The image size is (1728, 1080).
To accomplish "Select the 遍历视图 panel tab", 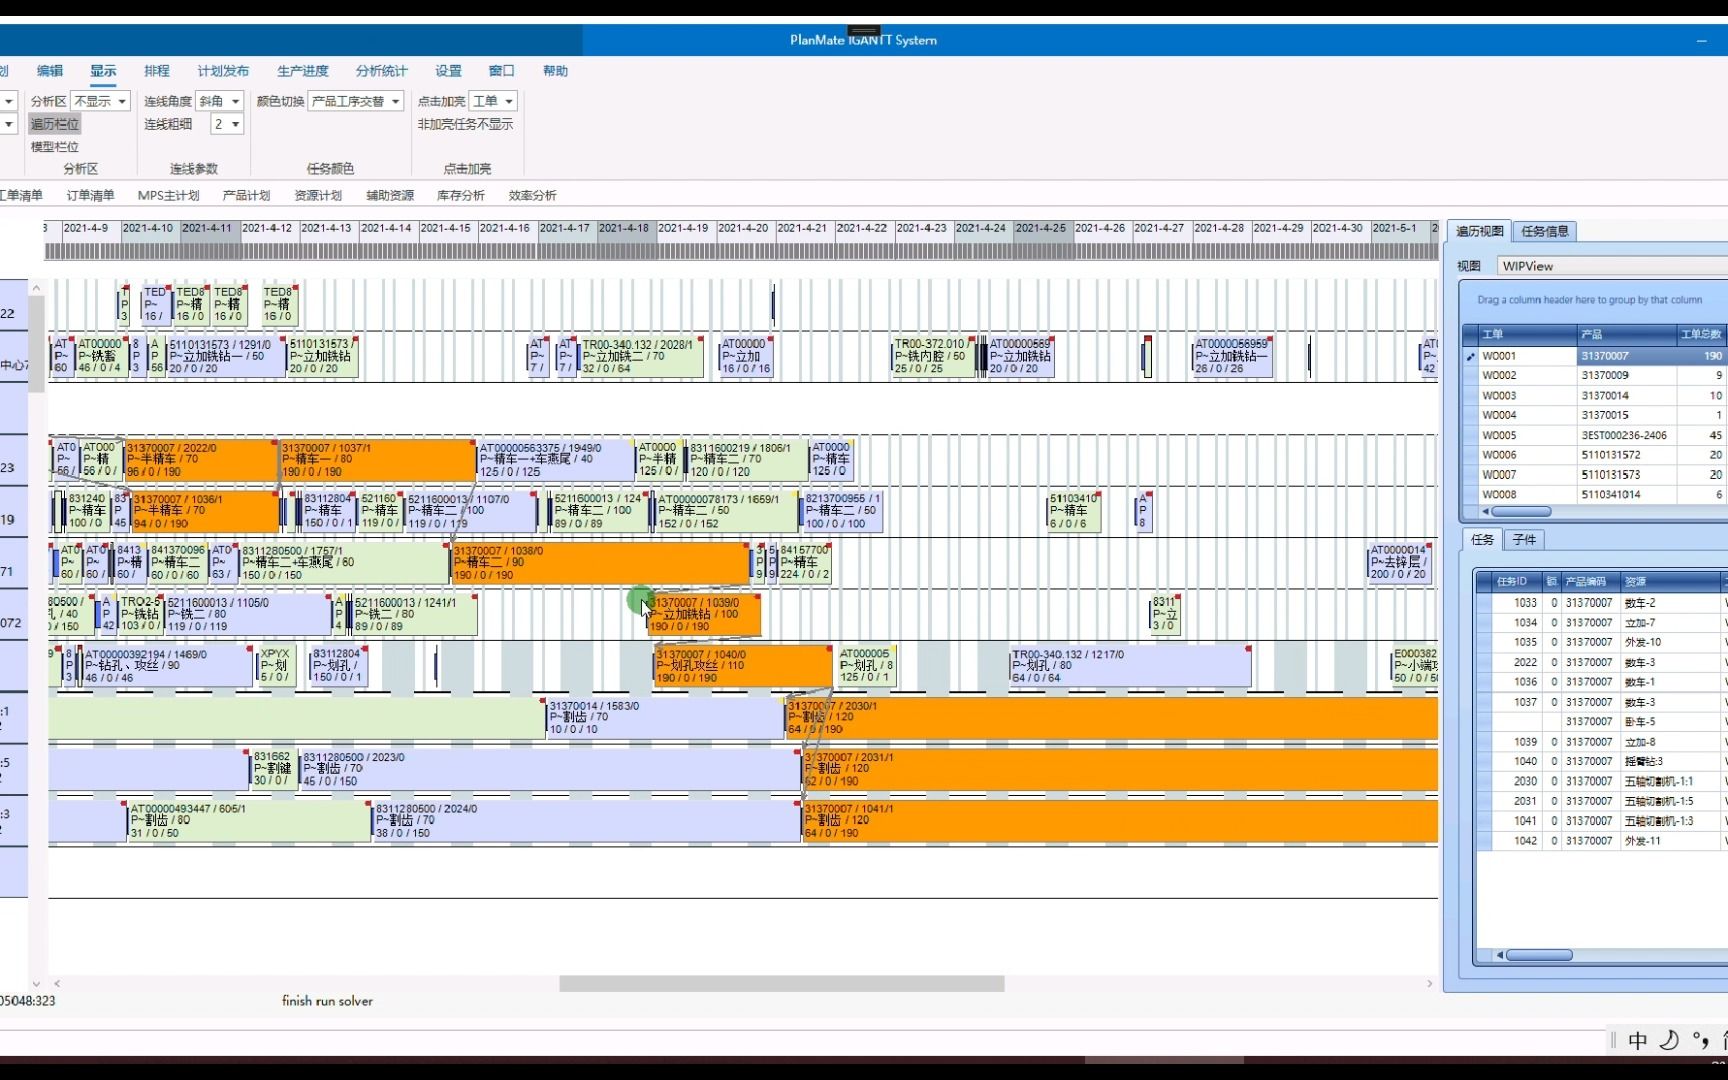I will pyautogui.click(x=1480, y=231).
